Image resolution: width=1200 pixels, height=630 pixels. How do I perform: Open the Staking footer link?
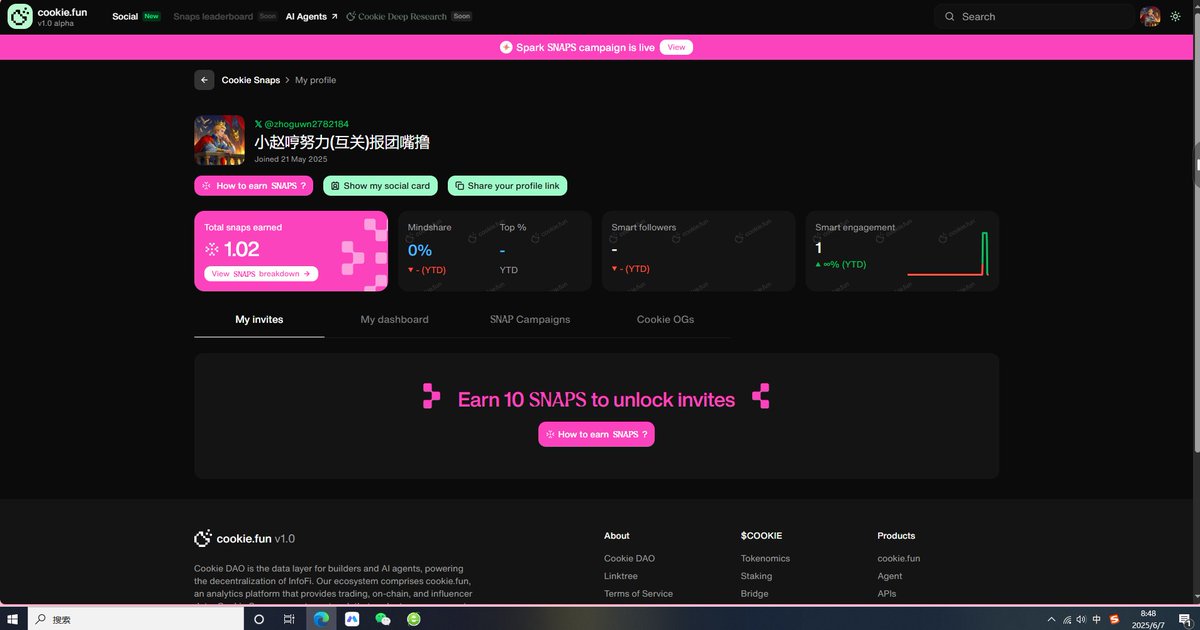click(x=756, y=576)
